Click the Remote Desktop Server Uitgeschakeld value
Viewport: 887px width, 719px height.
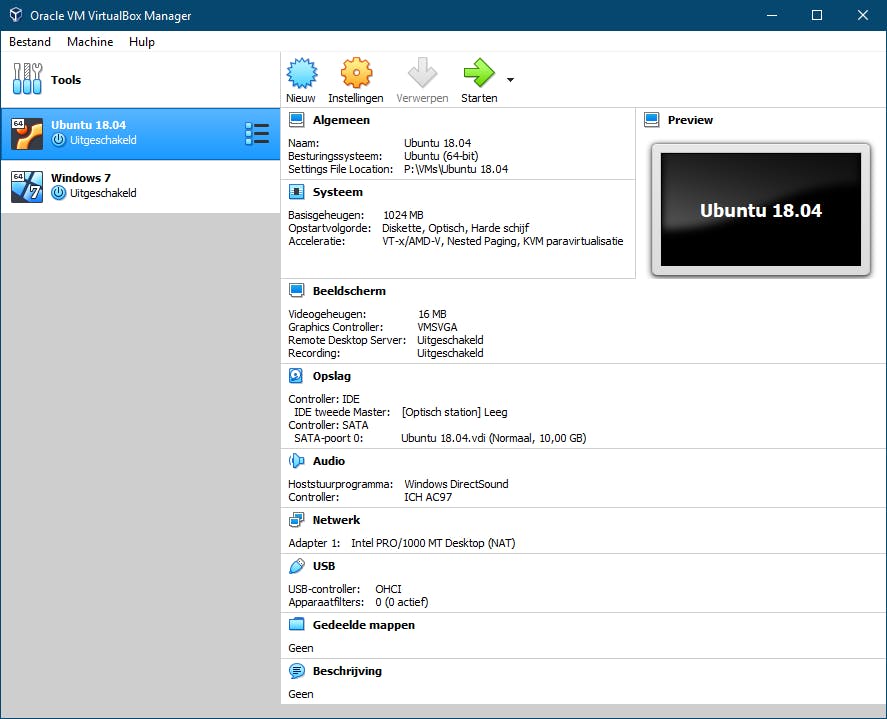tap(450, 340)
